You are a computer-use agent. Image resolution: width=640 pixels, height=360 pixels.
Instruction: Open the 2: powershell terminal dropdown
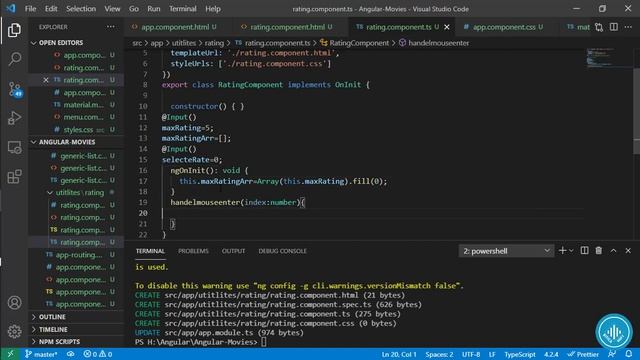pyautogui.click(x=506, y=251)
